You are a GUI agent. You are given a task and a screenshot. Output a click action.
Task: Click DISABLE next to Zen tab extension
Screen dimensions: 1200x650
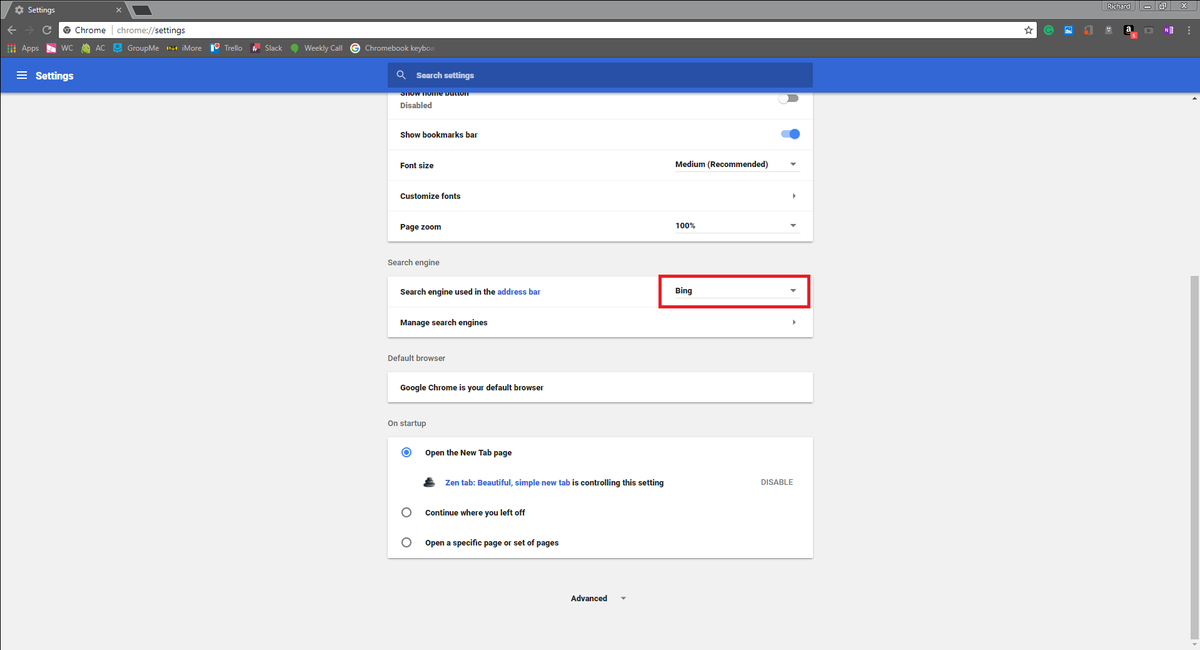777,482
